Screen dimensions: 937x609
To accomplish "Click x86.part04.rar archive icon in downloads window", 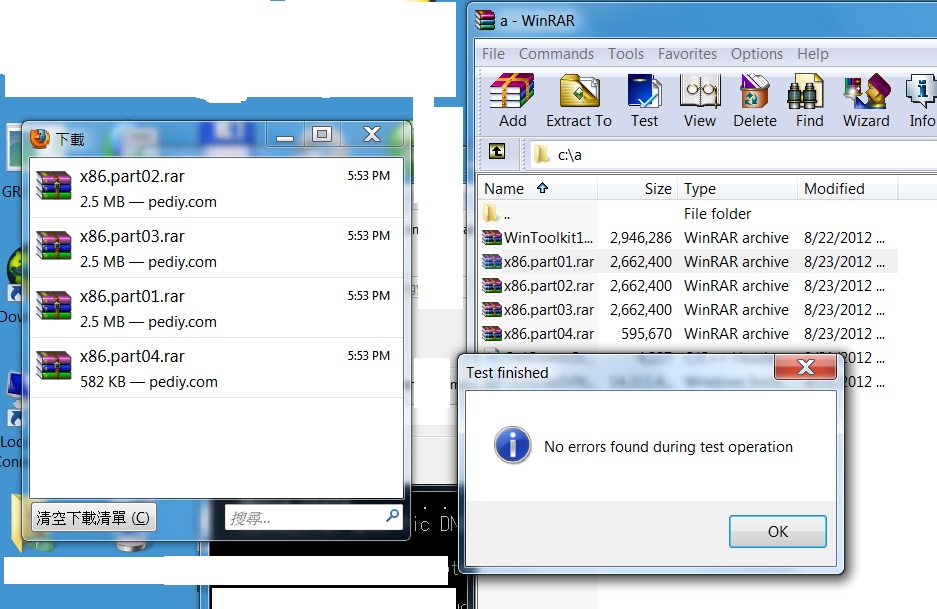I will point(54,365).
